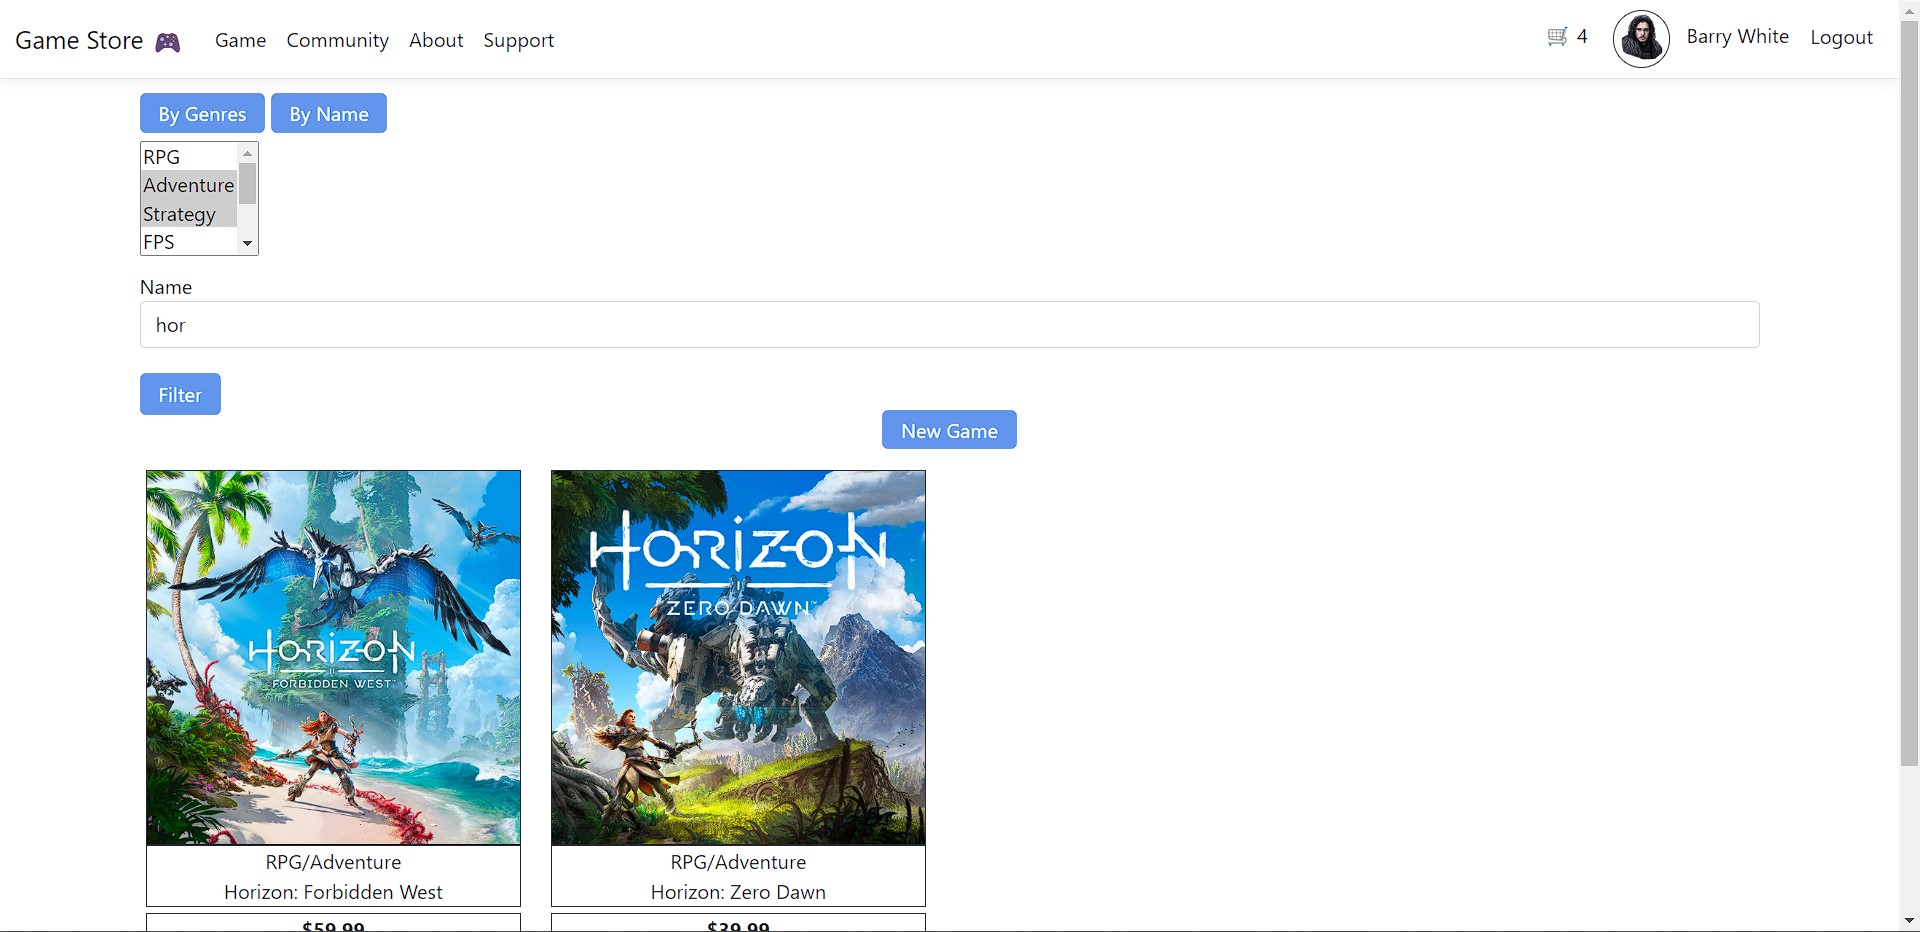
Task: Switch filter mode to By Name
Action: 329,113
